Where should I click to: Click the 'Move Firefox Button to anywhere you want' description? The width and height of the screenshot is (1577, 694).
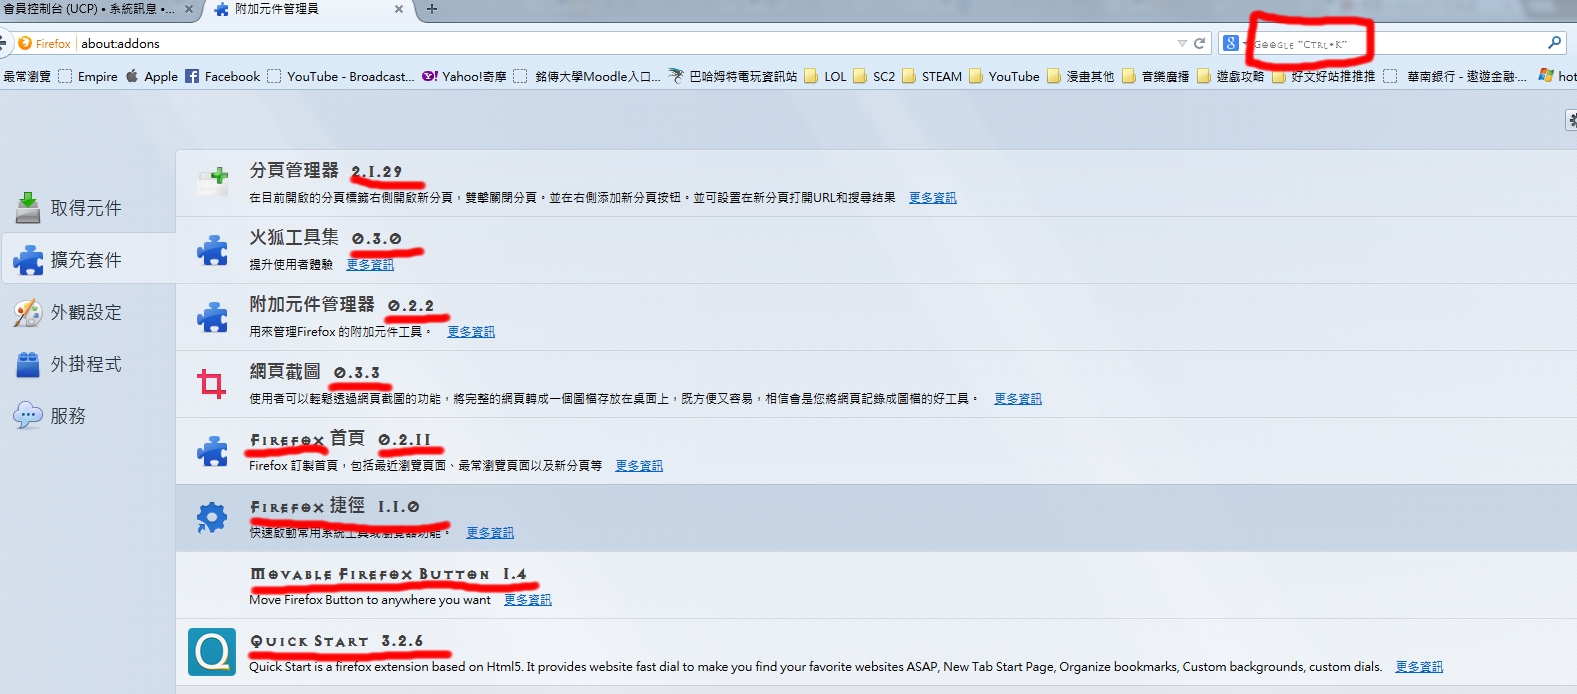coord(370,600)
